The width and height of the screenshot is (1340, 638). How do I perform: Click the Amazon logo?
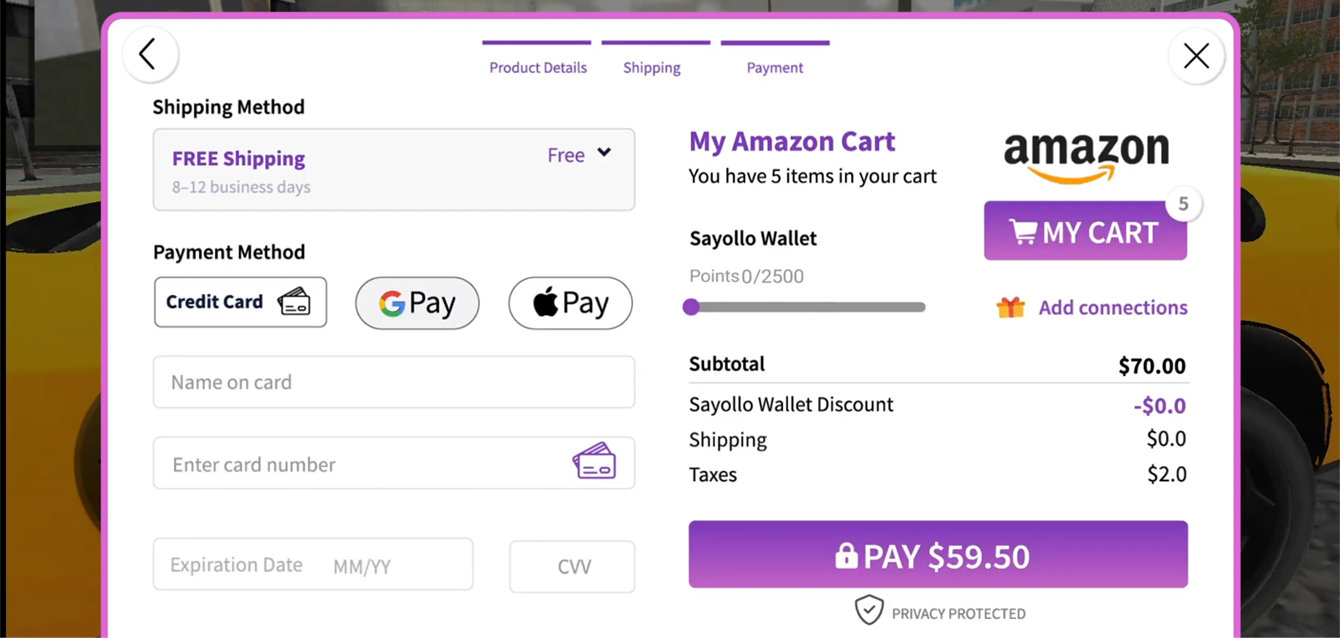[1086, 157]
